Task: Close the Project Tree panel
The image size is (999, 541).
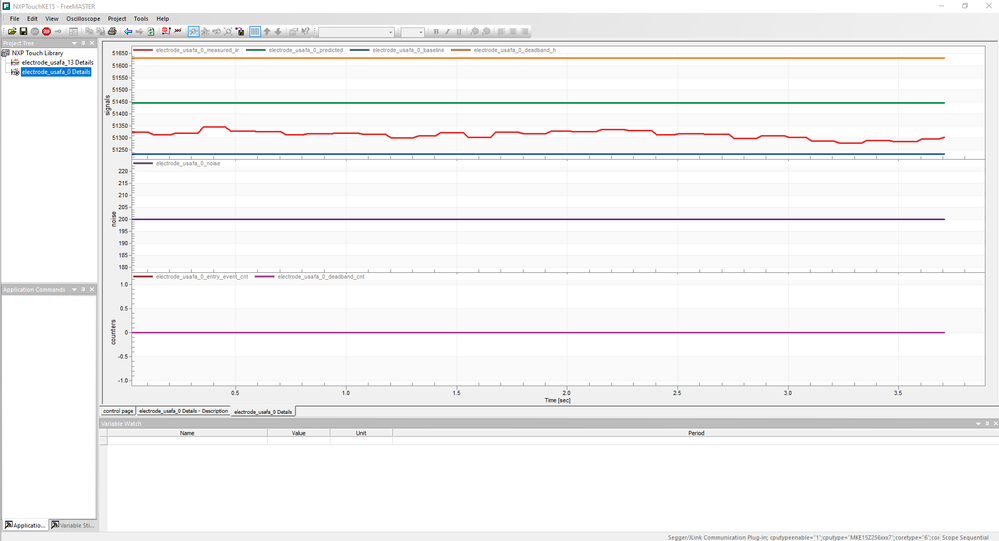Action: pyautogui.click(x=92, y=43)
